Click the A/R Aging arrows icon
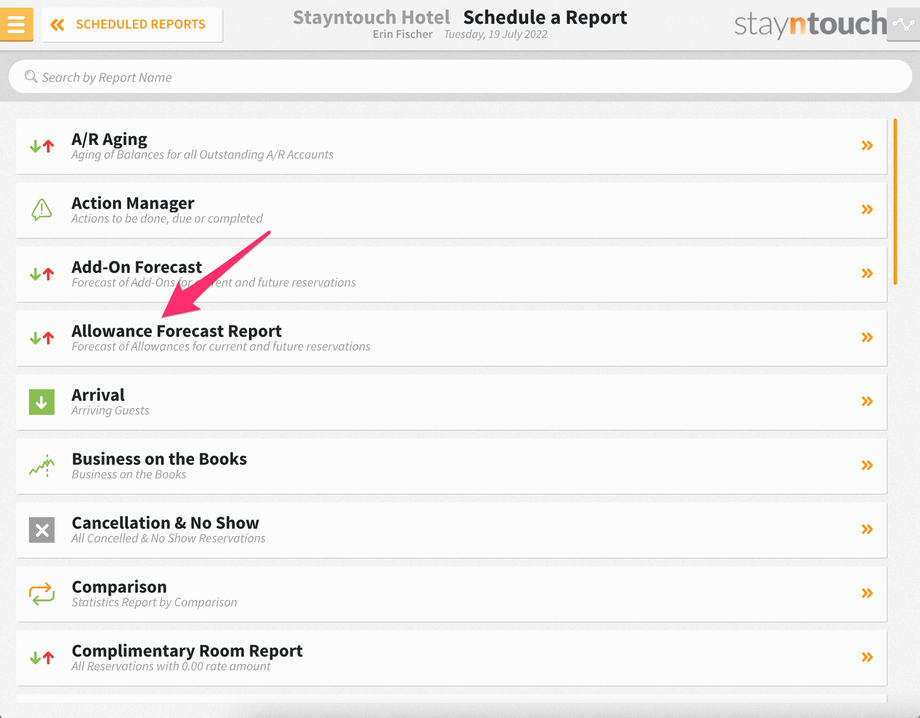 (x=42, y=146)
